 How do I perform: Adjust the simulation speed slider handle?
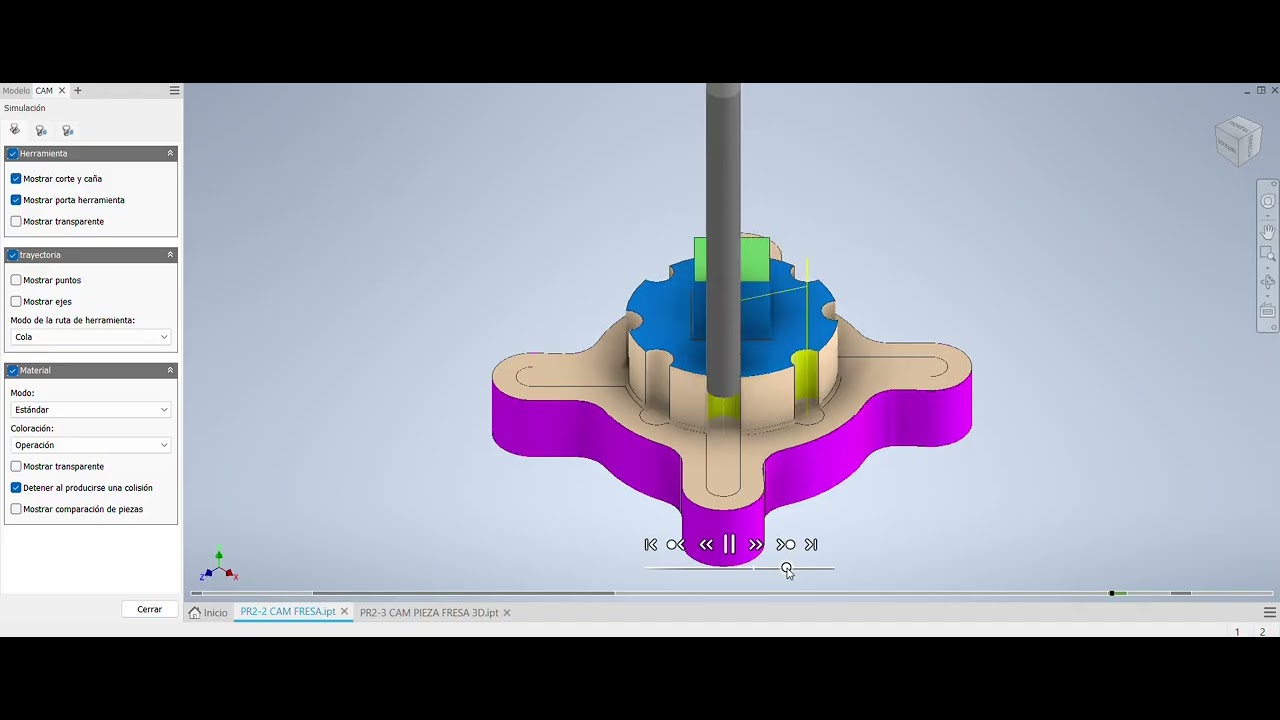[x=787, y=568]
